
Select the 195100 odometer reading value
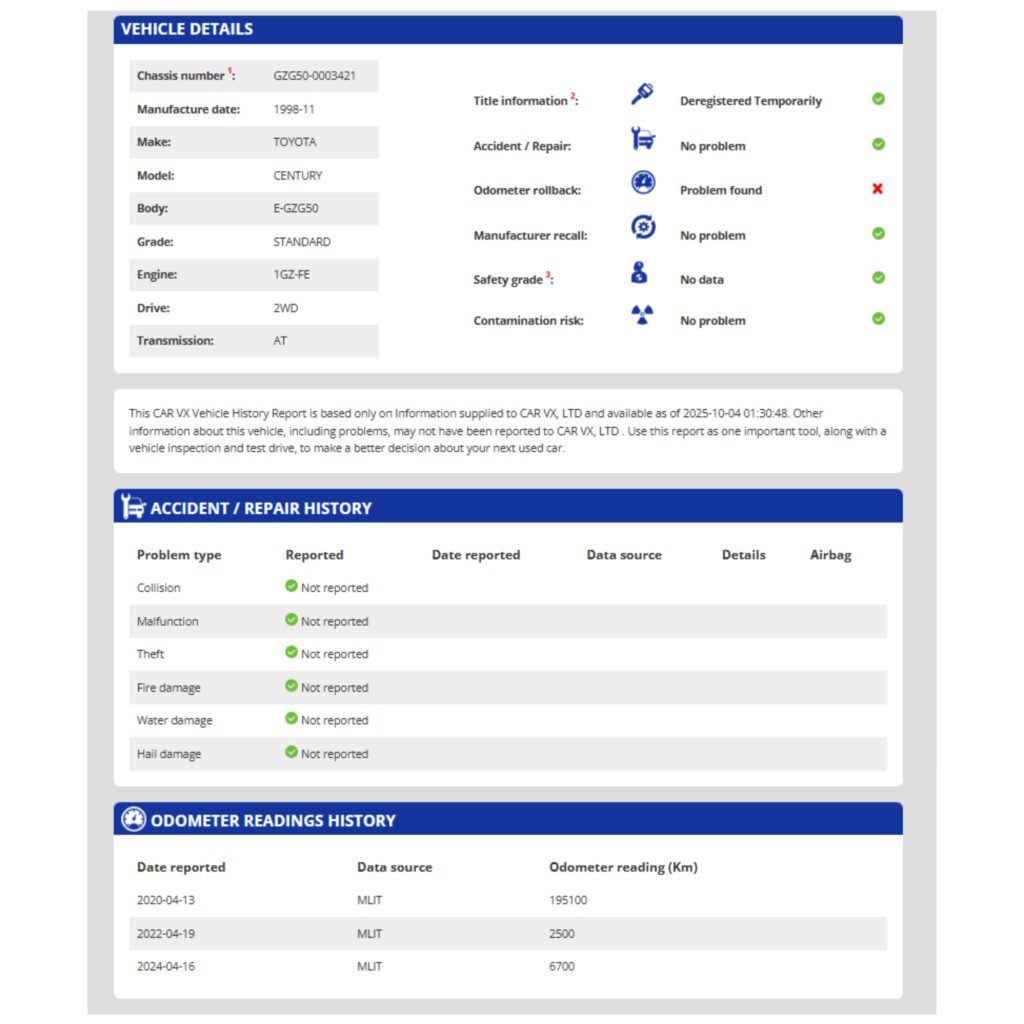click(x=568, y=900)
